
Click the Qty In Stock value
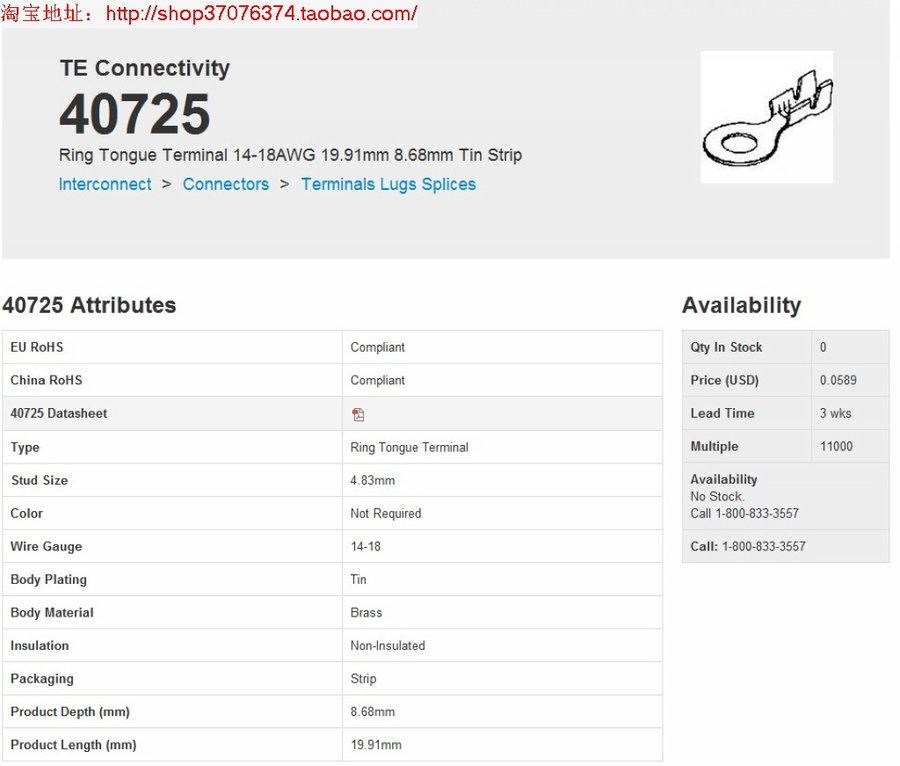823,347
